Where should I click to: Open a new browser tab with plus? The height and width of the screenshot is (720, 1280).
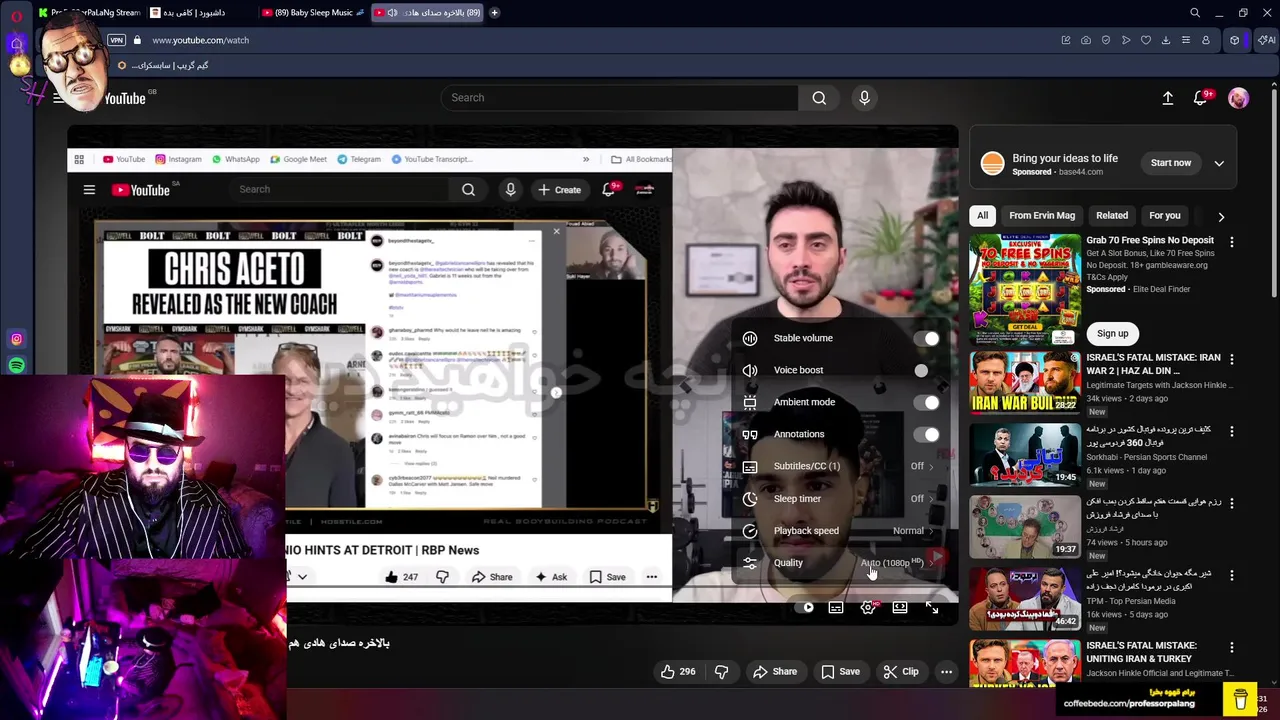click(494, 13)
